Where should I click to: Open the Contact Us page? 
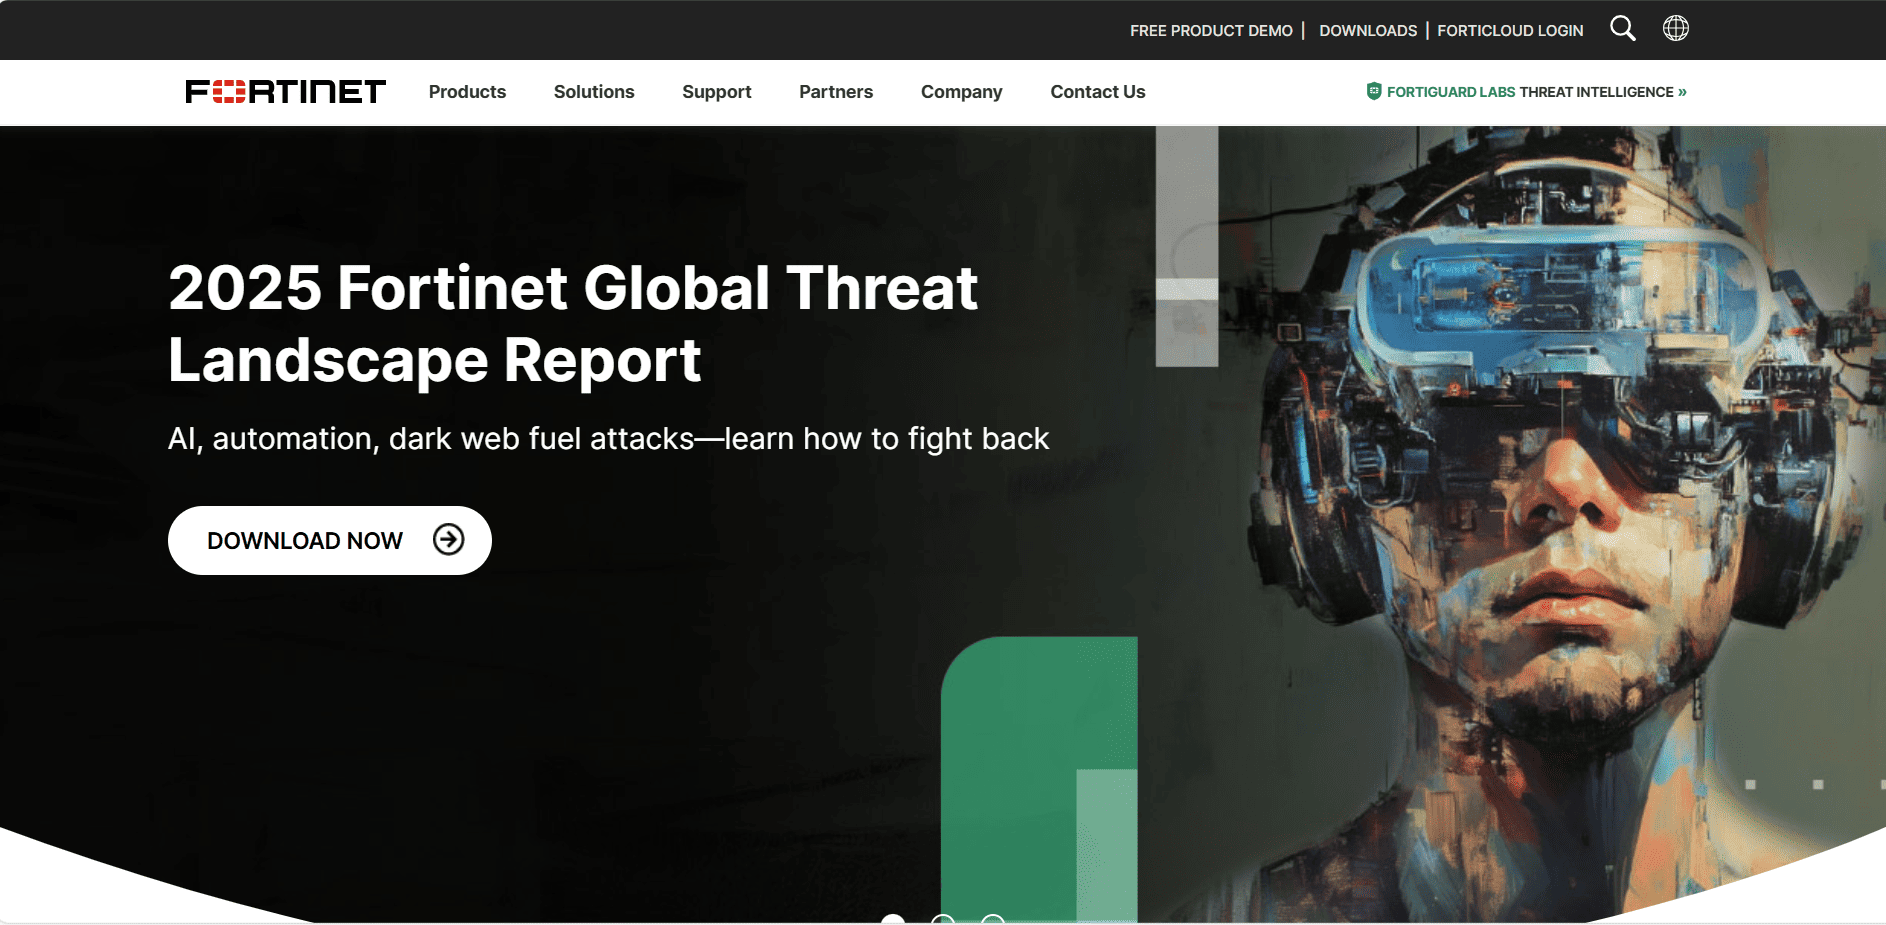tap(1098, 92)
